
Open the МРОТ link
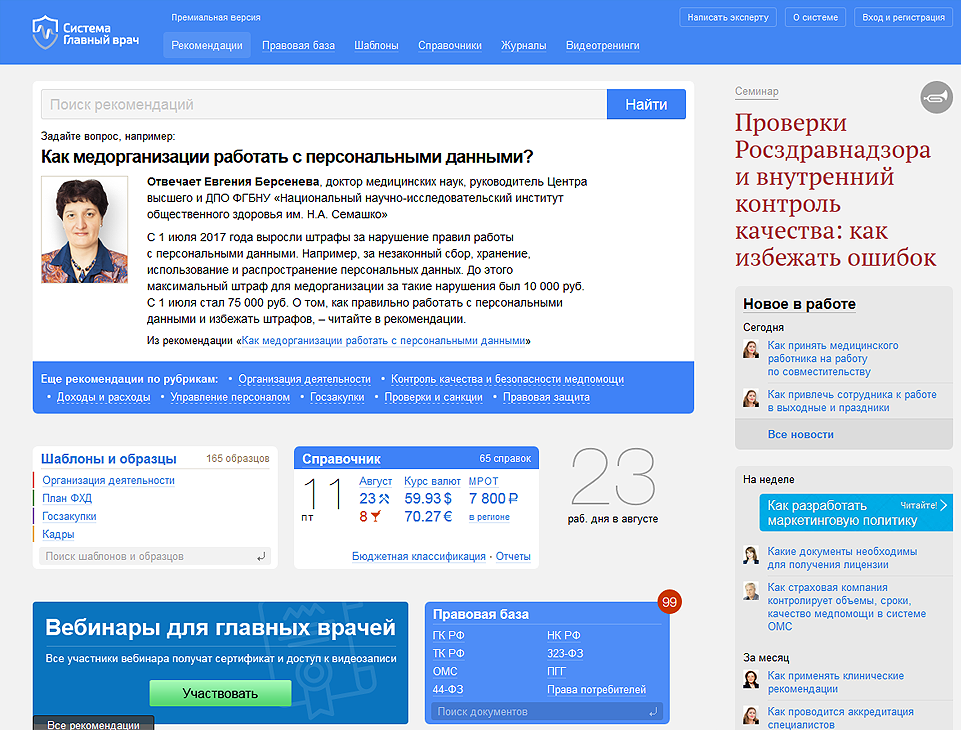(484, 481)
